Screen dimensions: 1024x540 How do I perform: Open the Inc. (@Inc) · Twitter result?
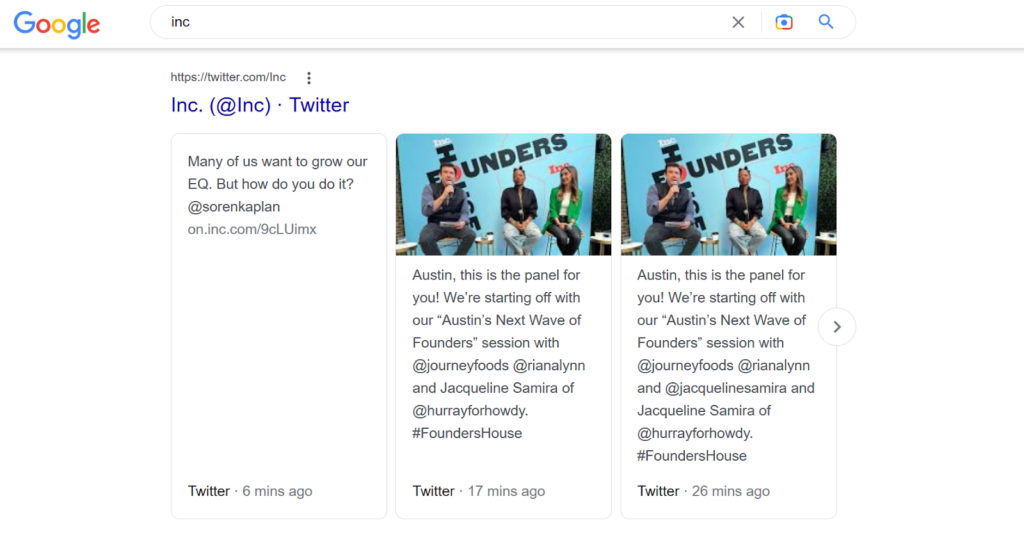(260, 105)
